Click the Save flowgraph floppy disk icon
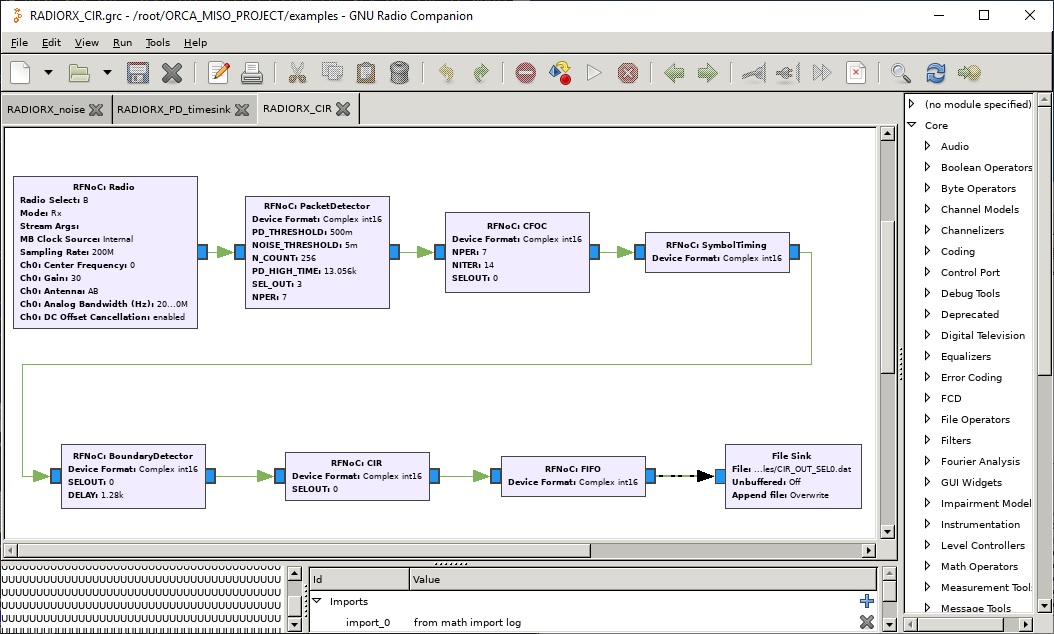This screenshot has height=634, width=1054. coord(138,73)
